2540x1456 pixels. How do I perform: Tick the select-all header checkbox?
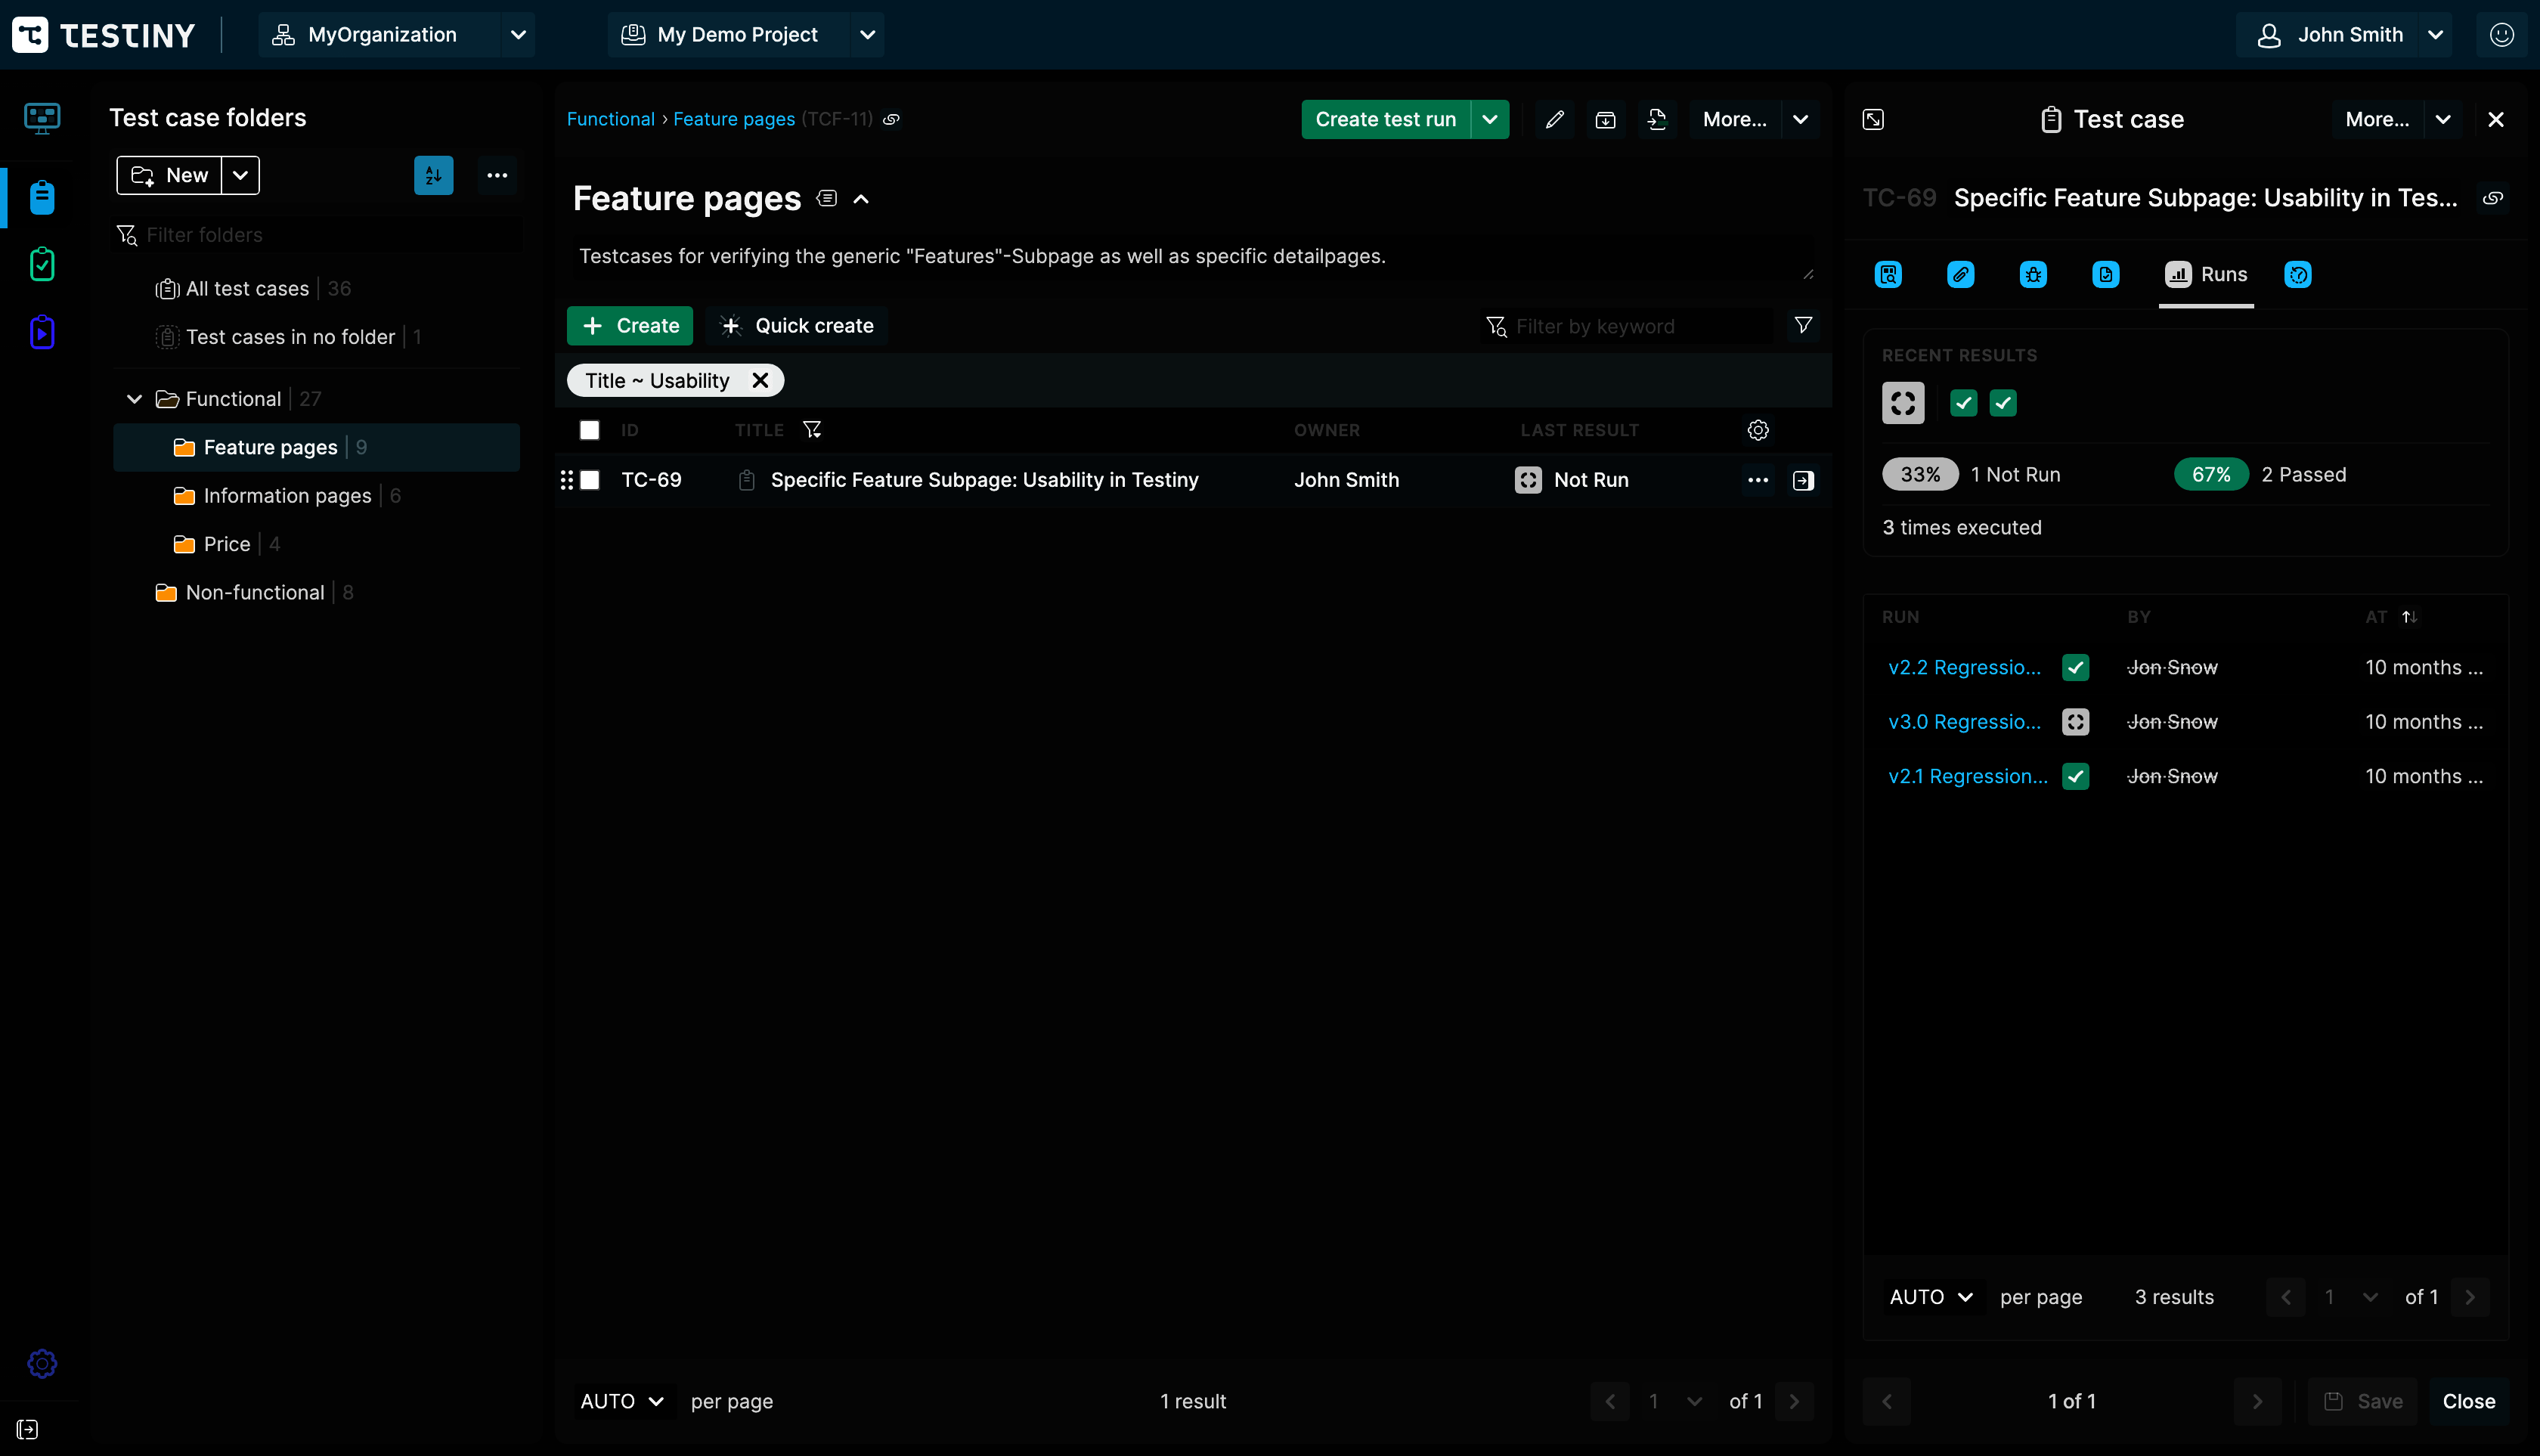point(589,430)
